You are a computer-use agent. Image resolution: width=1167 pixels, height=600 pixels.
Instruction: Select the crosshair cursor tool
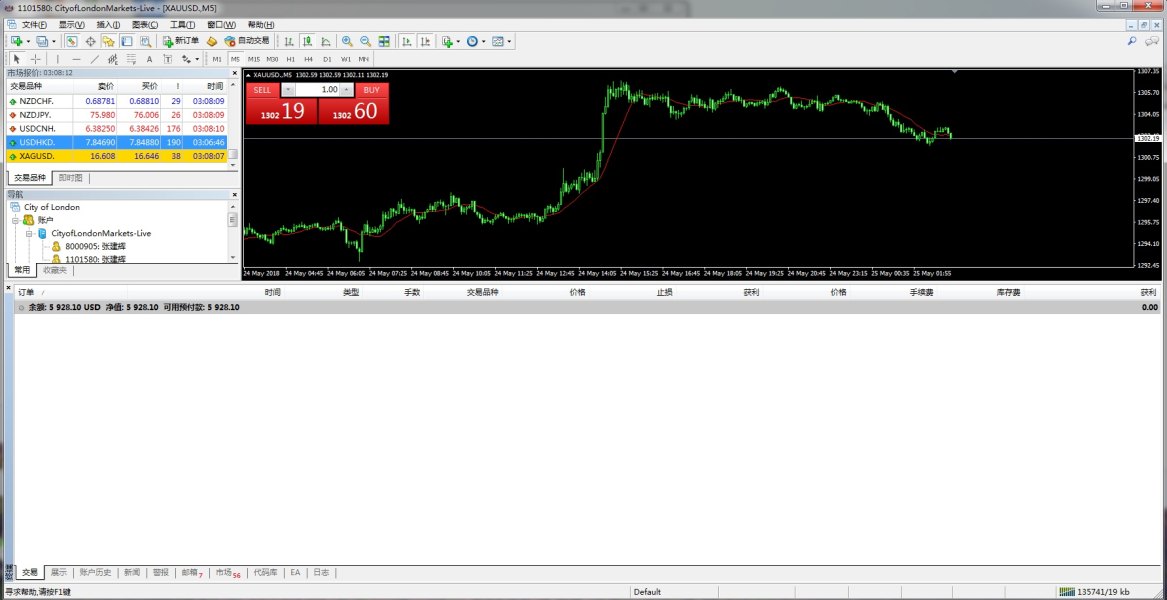click(35, 59)
